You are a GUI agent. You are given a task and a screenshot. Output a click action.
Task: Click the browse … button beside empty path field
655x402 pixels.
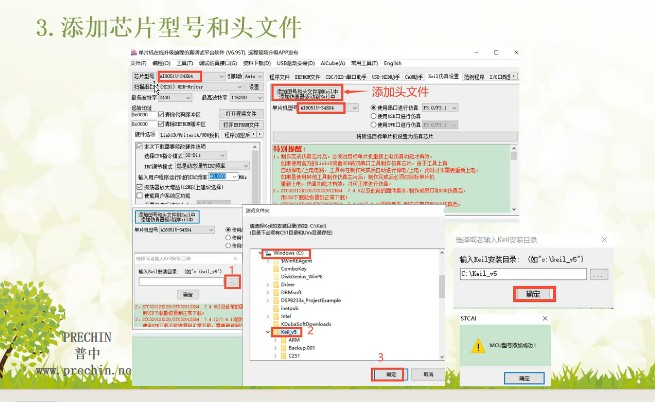point(232,282)
